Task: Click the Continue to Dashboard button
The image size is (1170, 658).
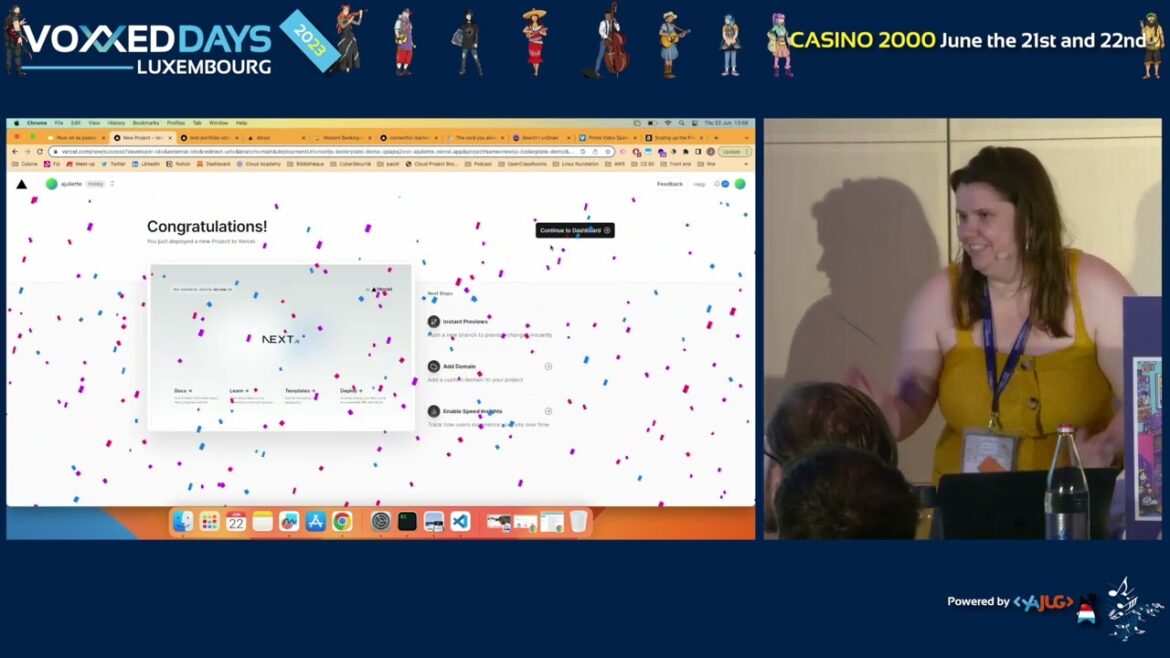Action: click(575, 231)
